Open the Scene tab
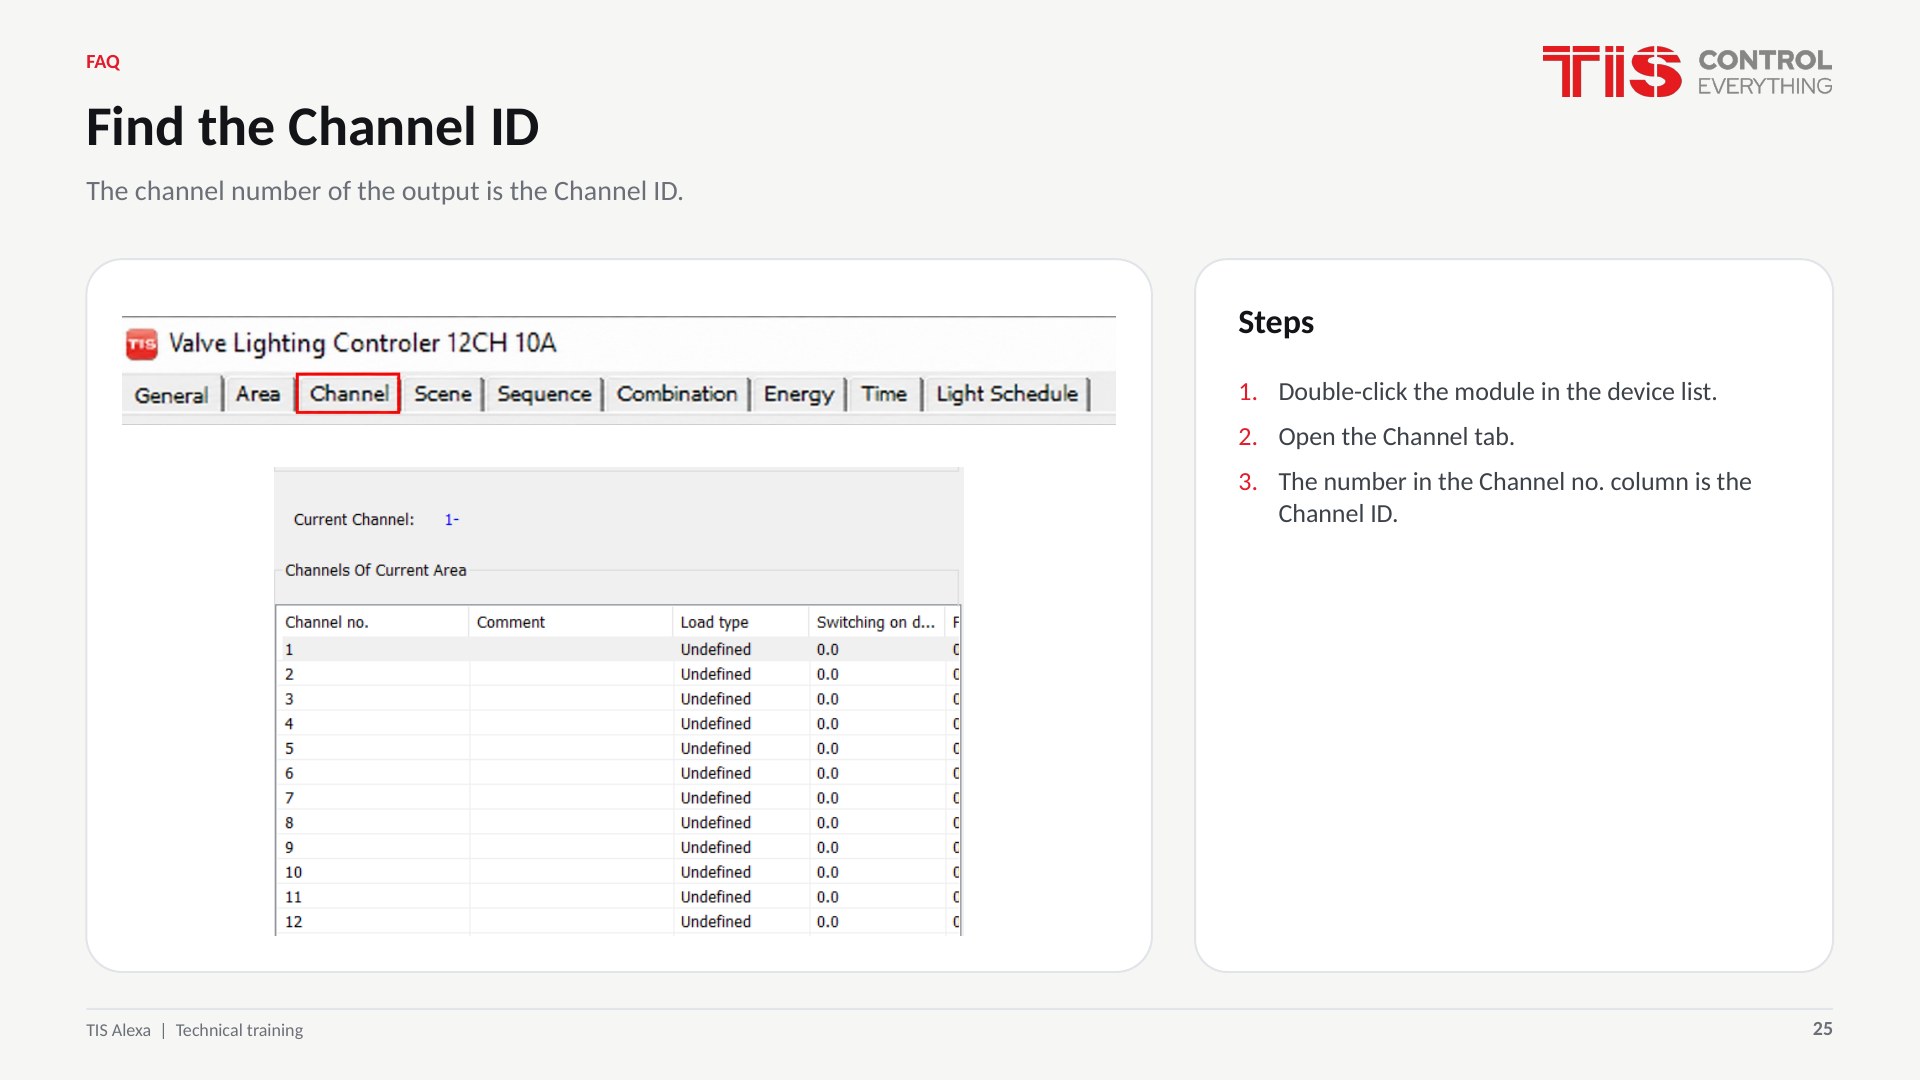 tap(443, 394)
